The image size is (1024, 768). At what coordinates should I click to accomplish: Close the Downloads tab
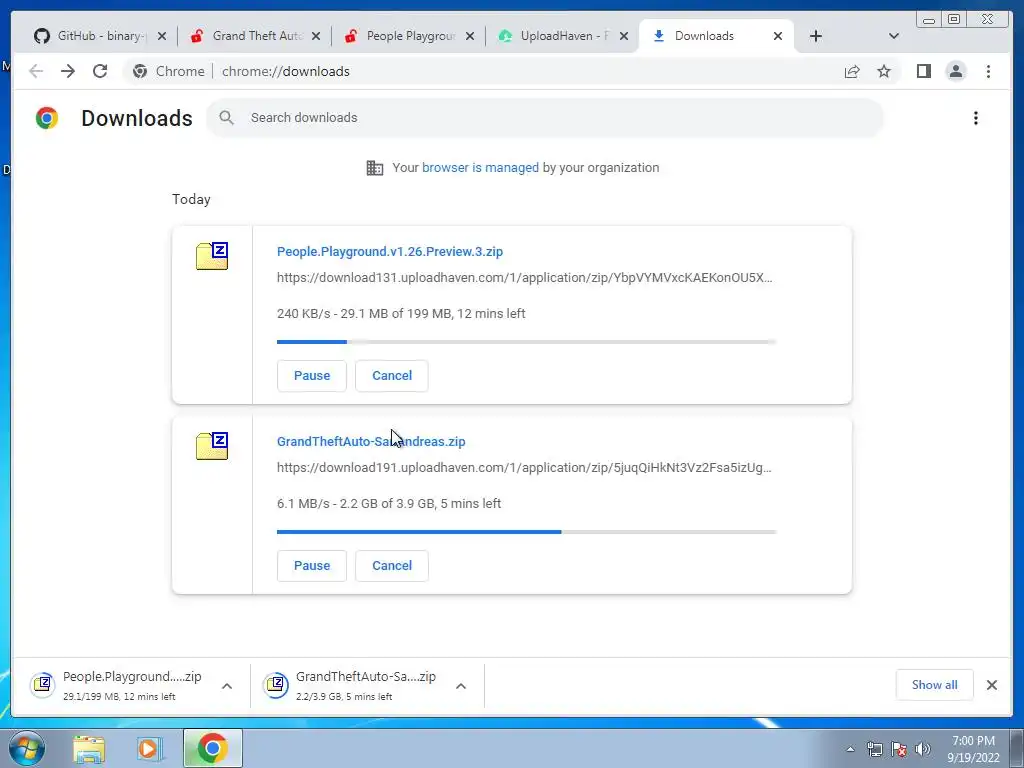tap(778, 36)
